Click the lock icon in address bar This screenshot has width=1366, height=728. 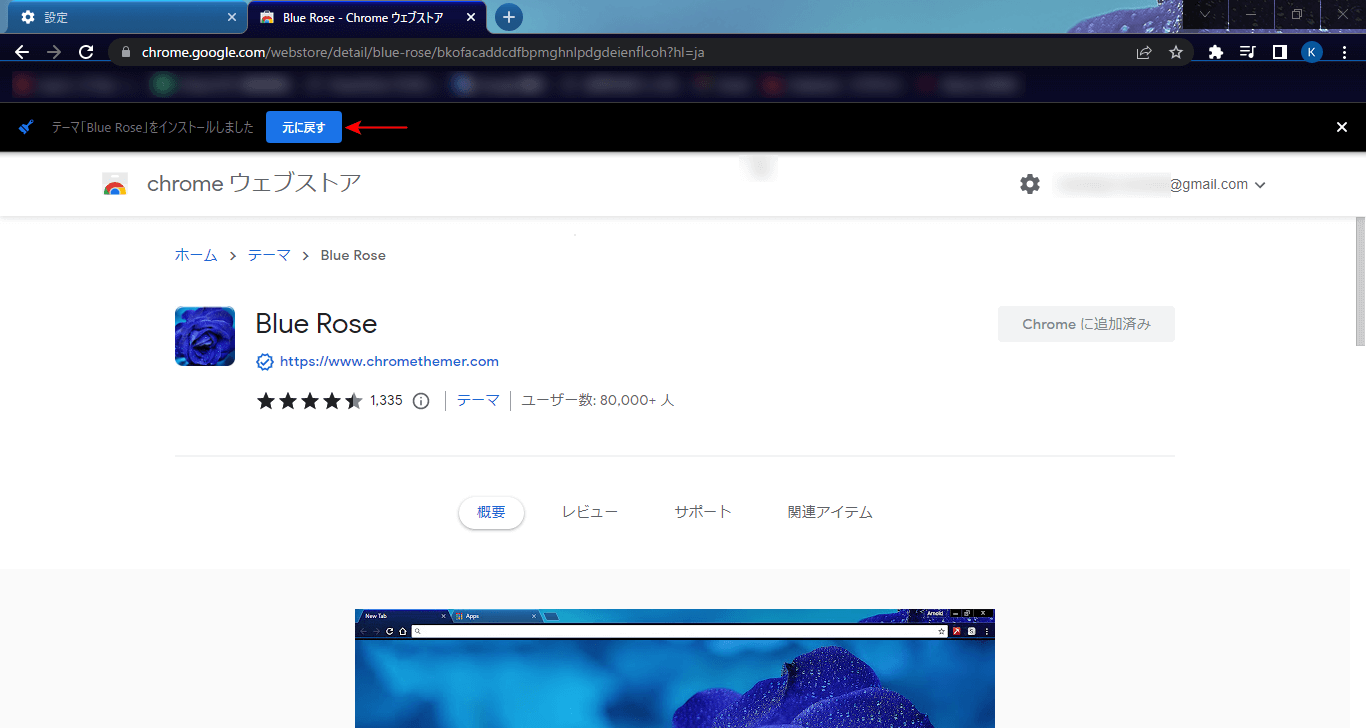pyautogui.click(x=126, y=52)
